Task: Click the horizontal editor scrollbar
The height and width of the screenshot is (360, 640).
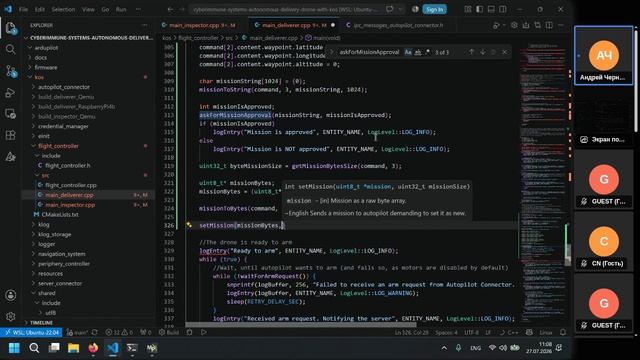Action: 300,325
